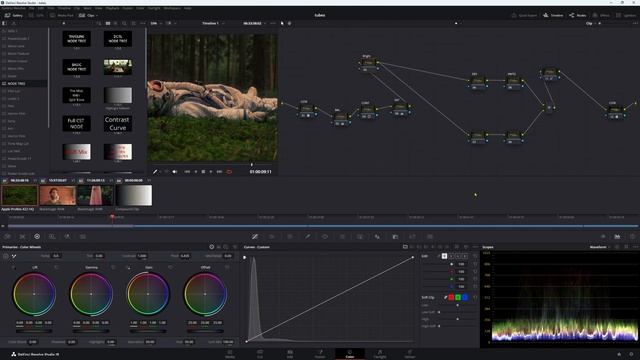Open the Clips dropdown arrow

(96, 16)
